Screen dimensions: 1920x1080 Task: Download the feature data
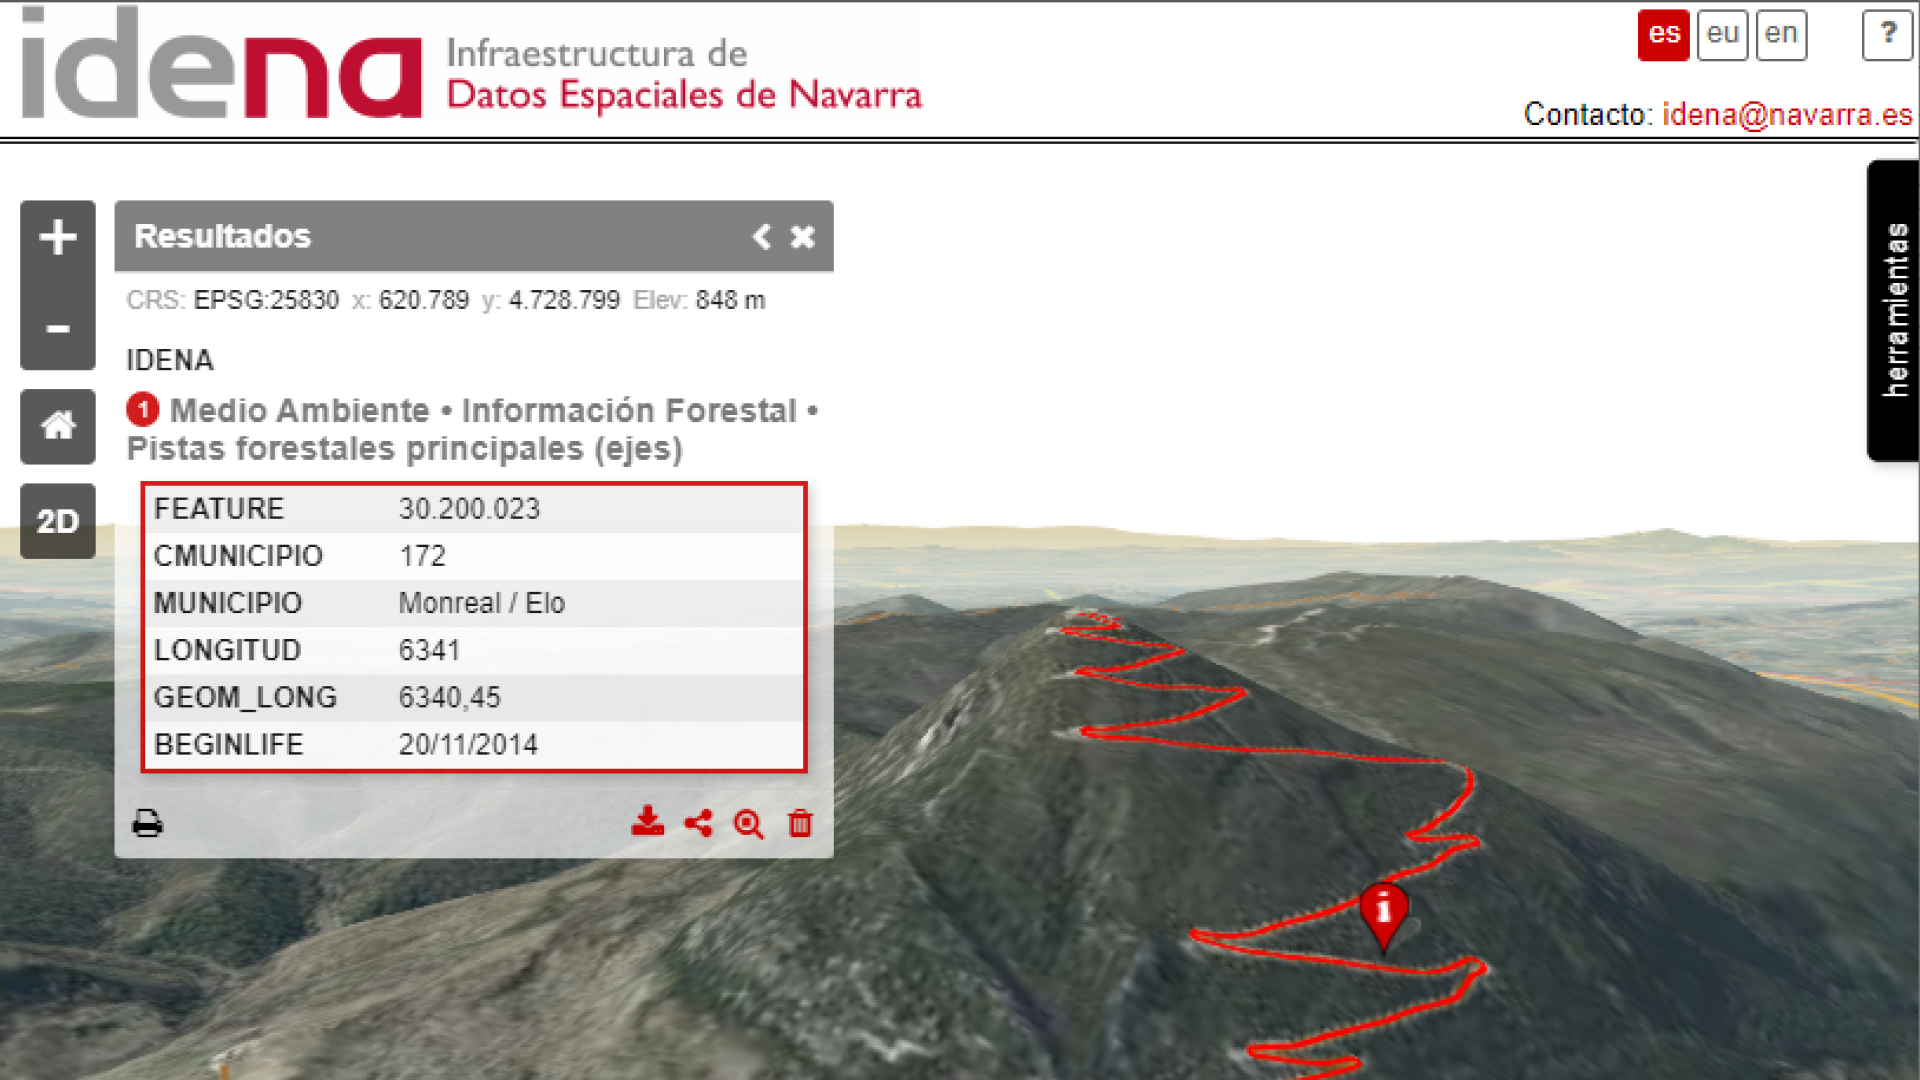647,822
